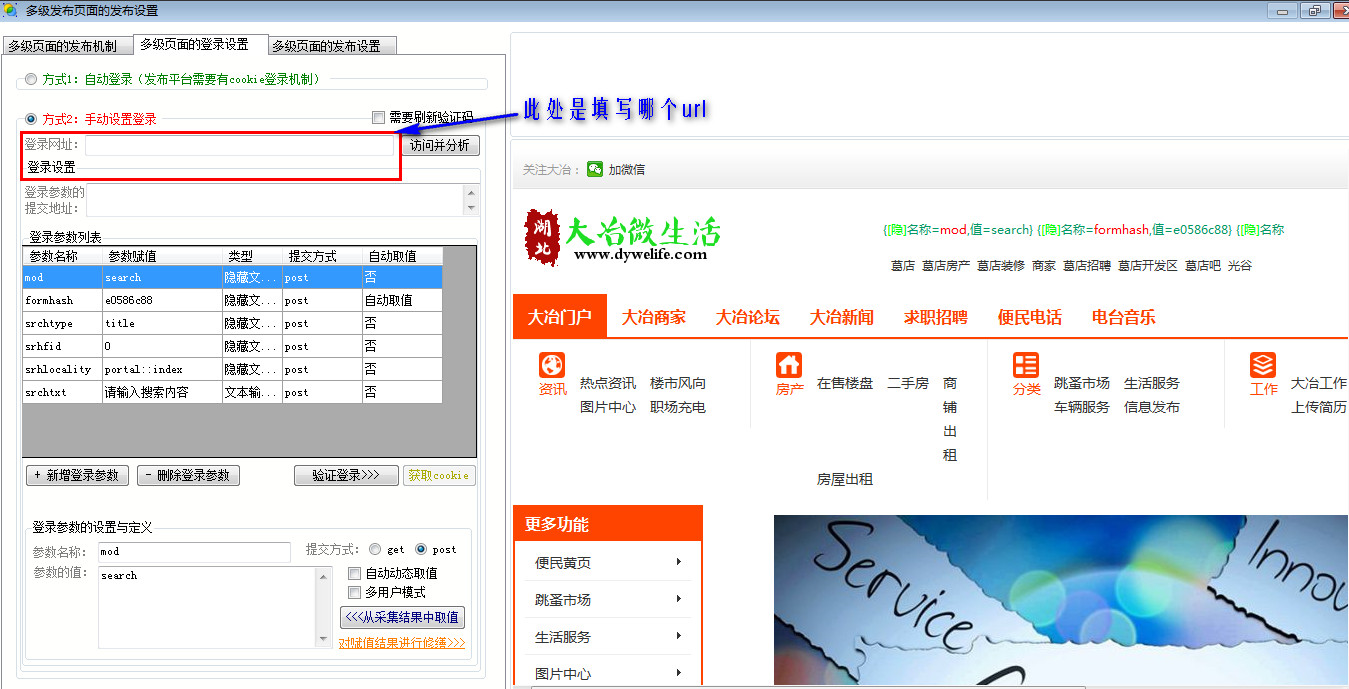The image size is (1349, 689).
Task: Click the 登录网址 input field
Action: click(x=240, y=145)
